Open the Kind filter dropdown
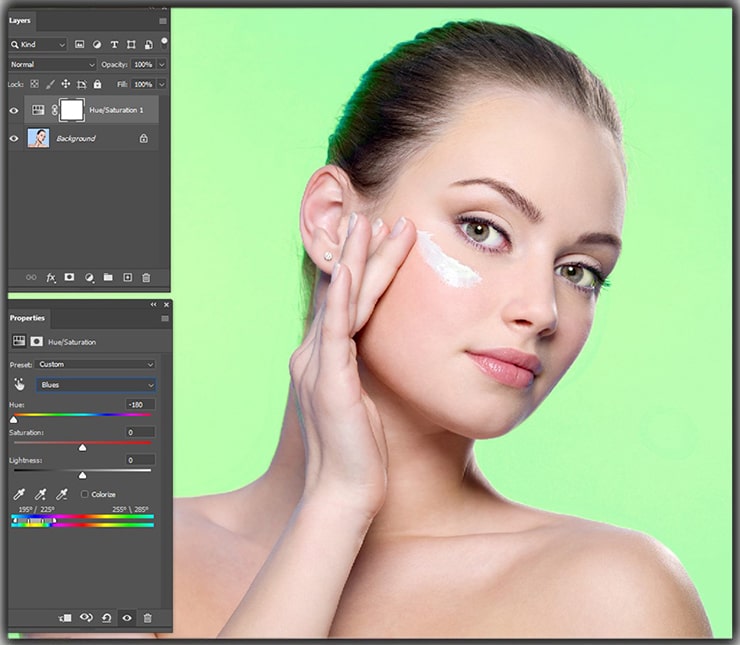 click(38, 44)
